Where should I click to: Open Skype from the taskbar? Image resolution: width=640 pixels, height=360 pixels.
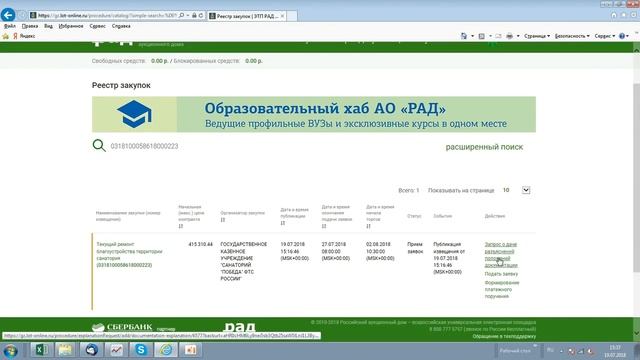coord(141,350)
